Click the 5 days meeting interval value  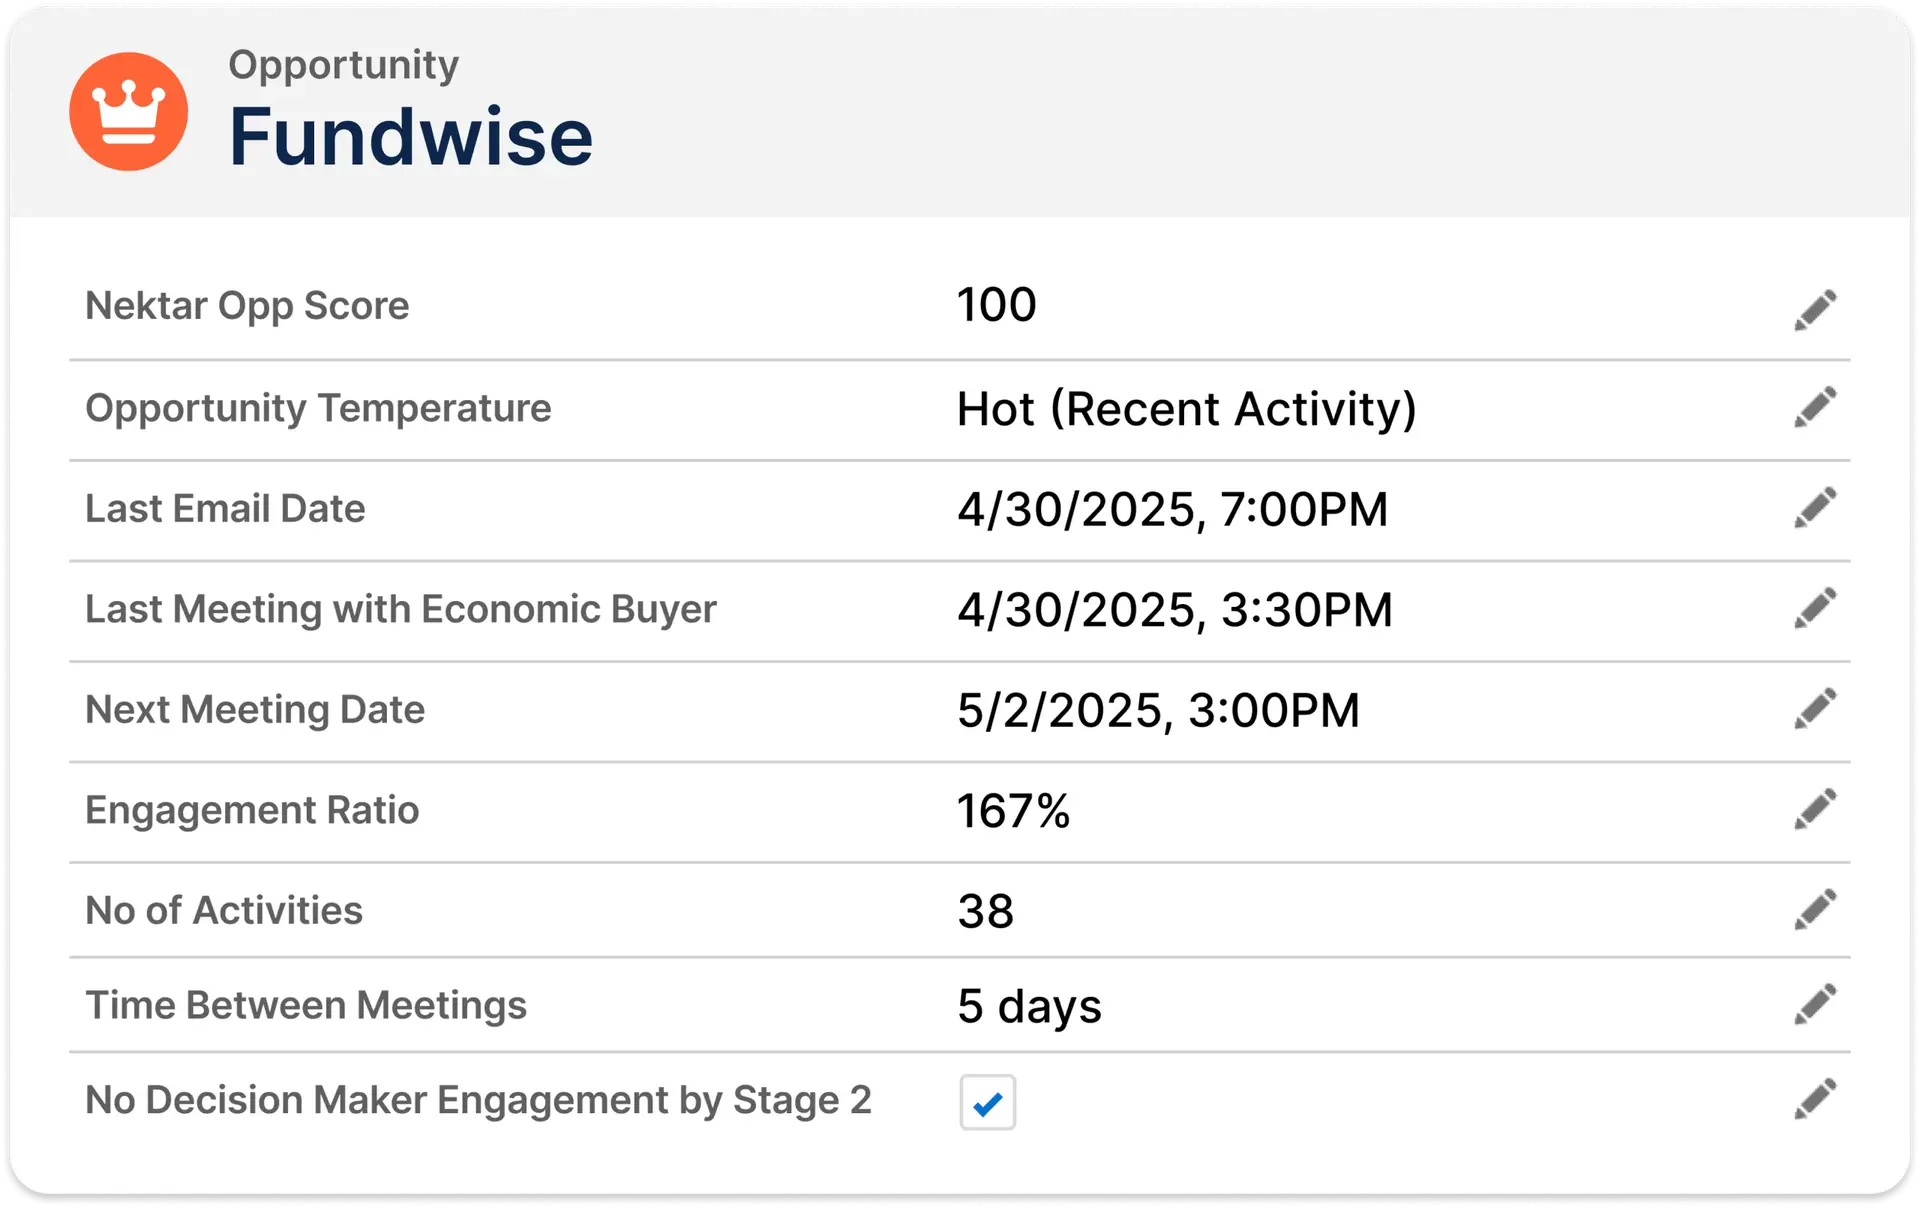tap(1030, 1006)
